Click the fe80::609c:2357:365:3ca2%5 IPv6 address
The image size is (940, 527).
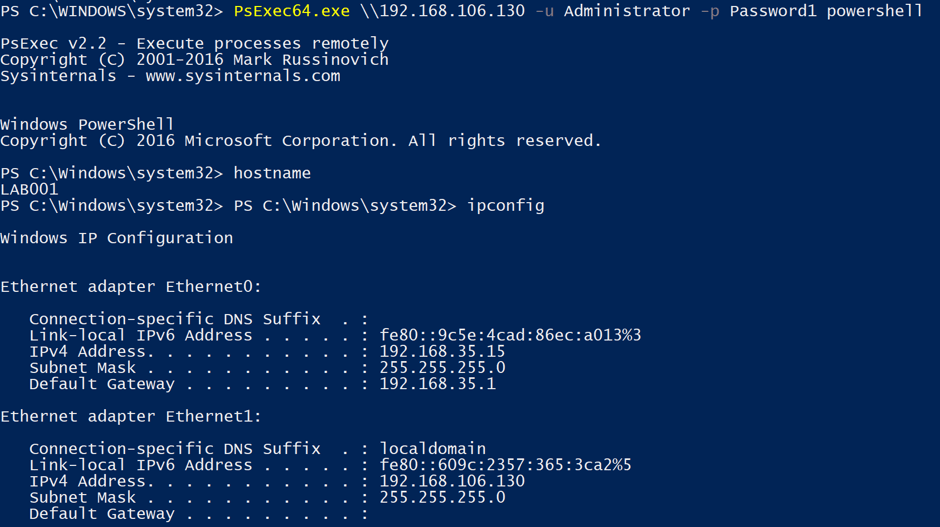505,465
